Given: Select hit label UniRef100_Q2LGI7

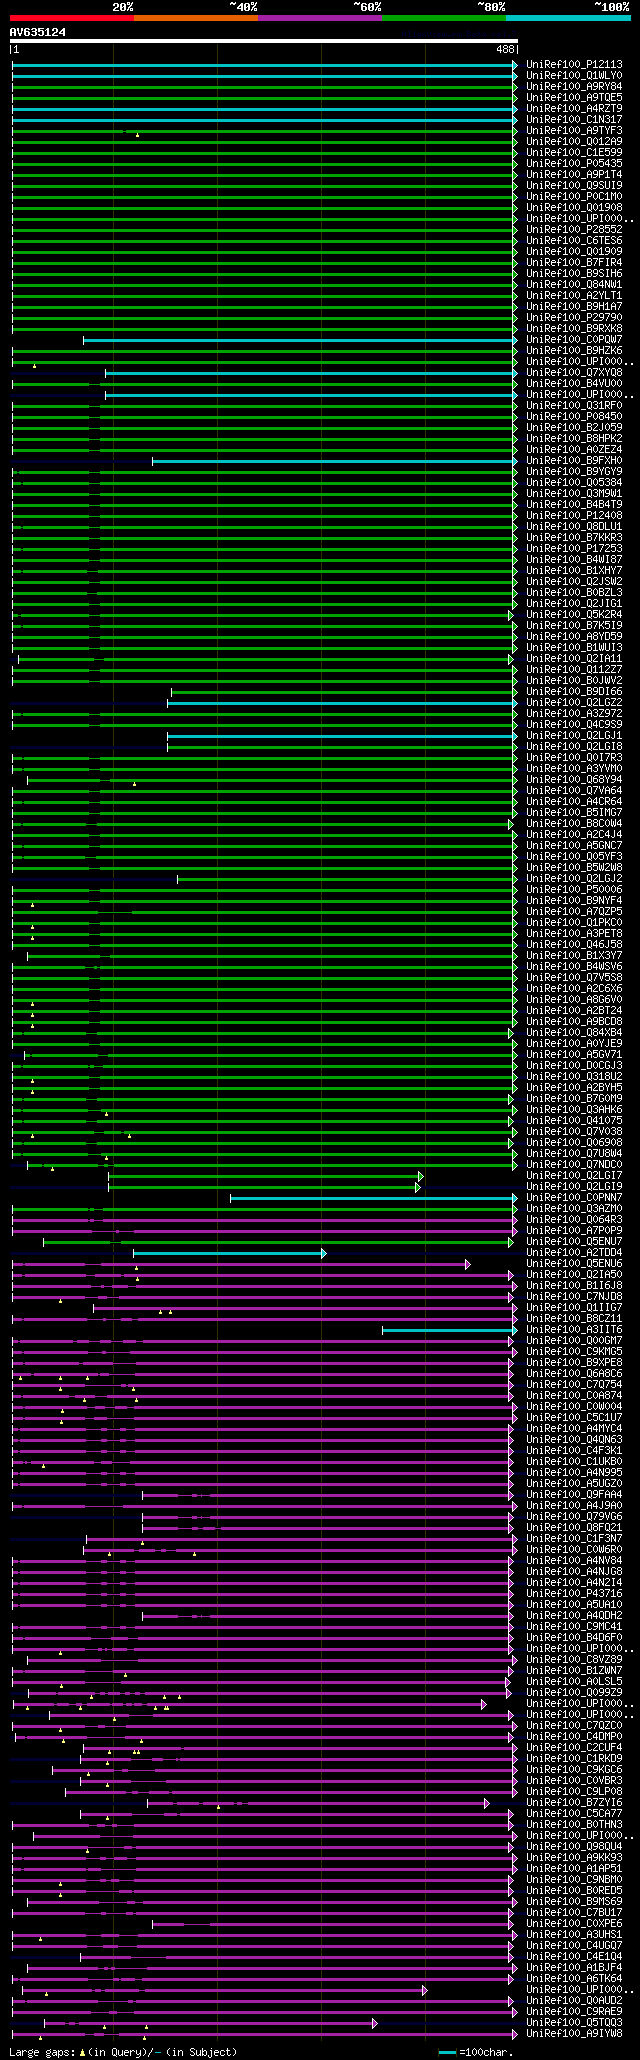Looking at the screenshot, I should pyautogui.click(x=574, y=1175).
